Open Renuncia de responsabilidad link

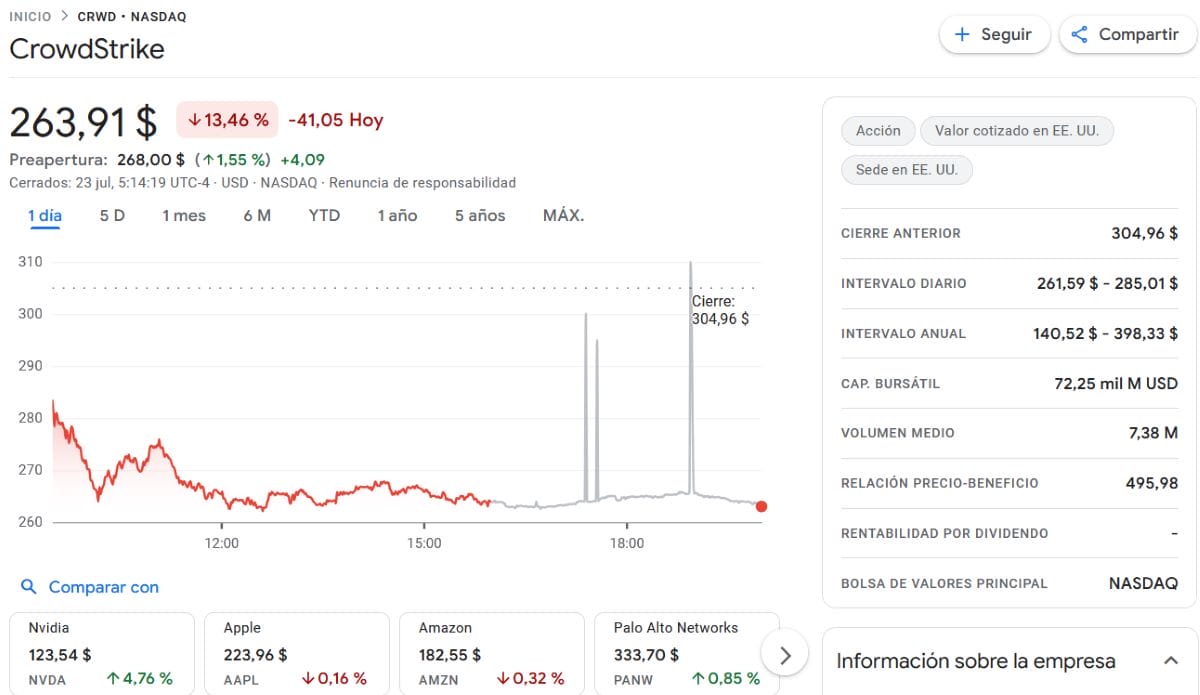click(x=422, y=183)
